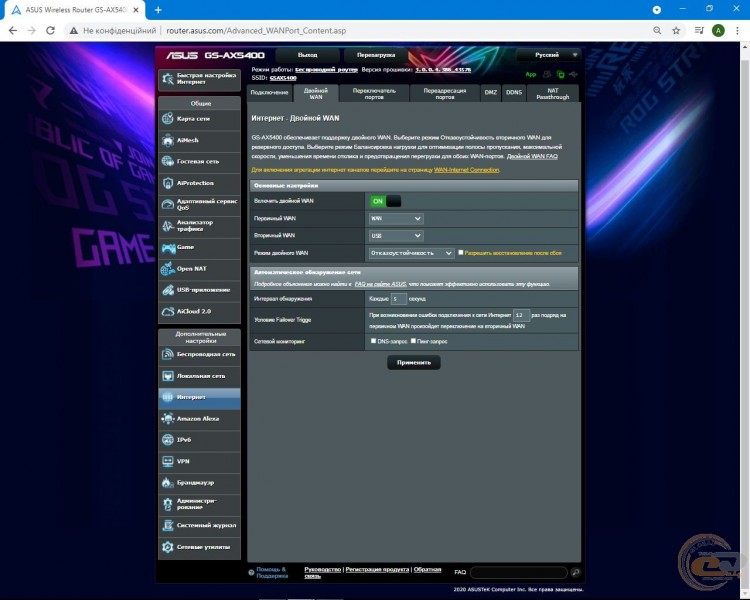
Task: Open AiProtection shield icon
Action: [x=167, y=183]
